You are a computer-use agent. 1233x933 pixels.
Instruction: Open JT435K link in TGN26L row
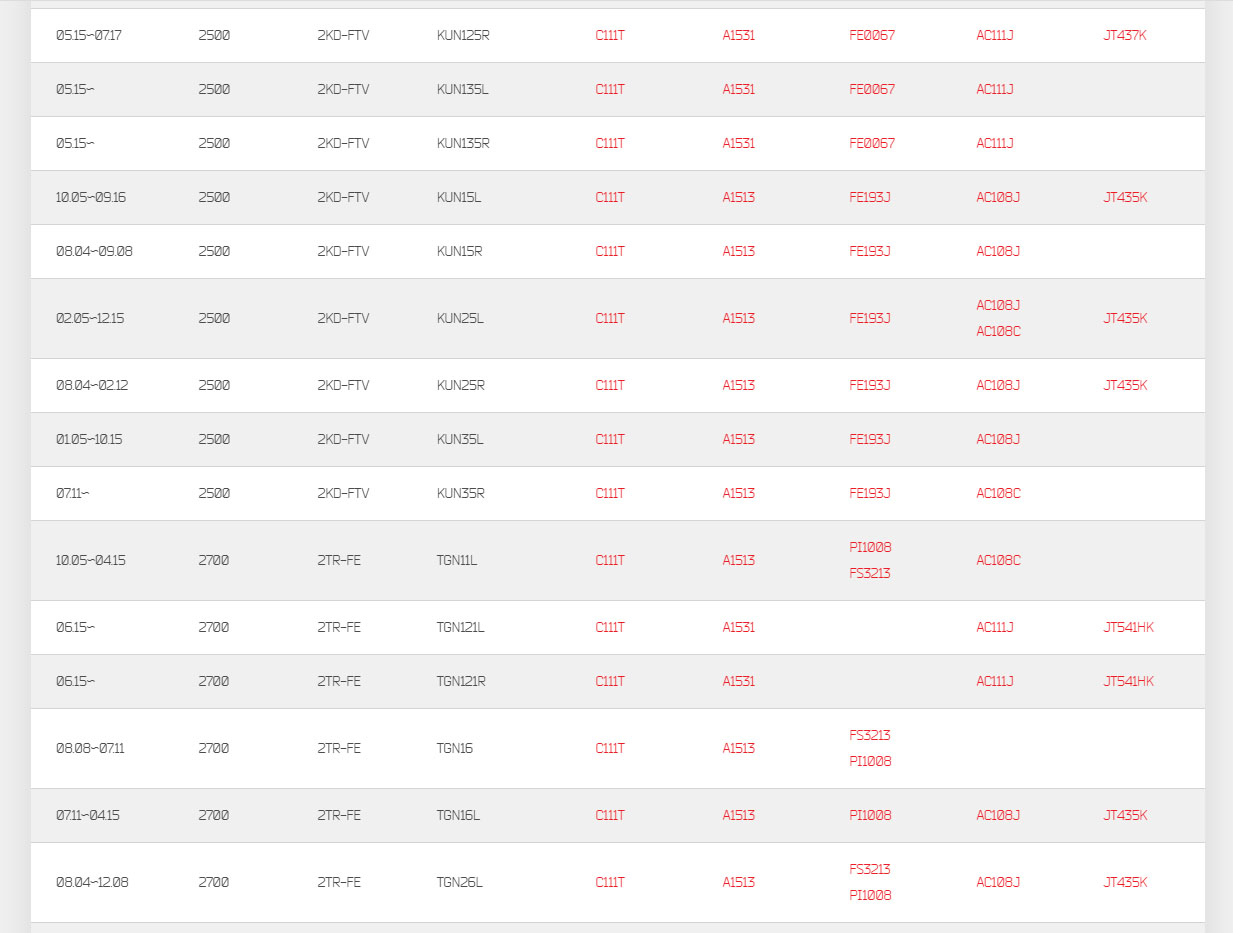pyautogui.click(x=1125, y=882)
